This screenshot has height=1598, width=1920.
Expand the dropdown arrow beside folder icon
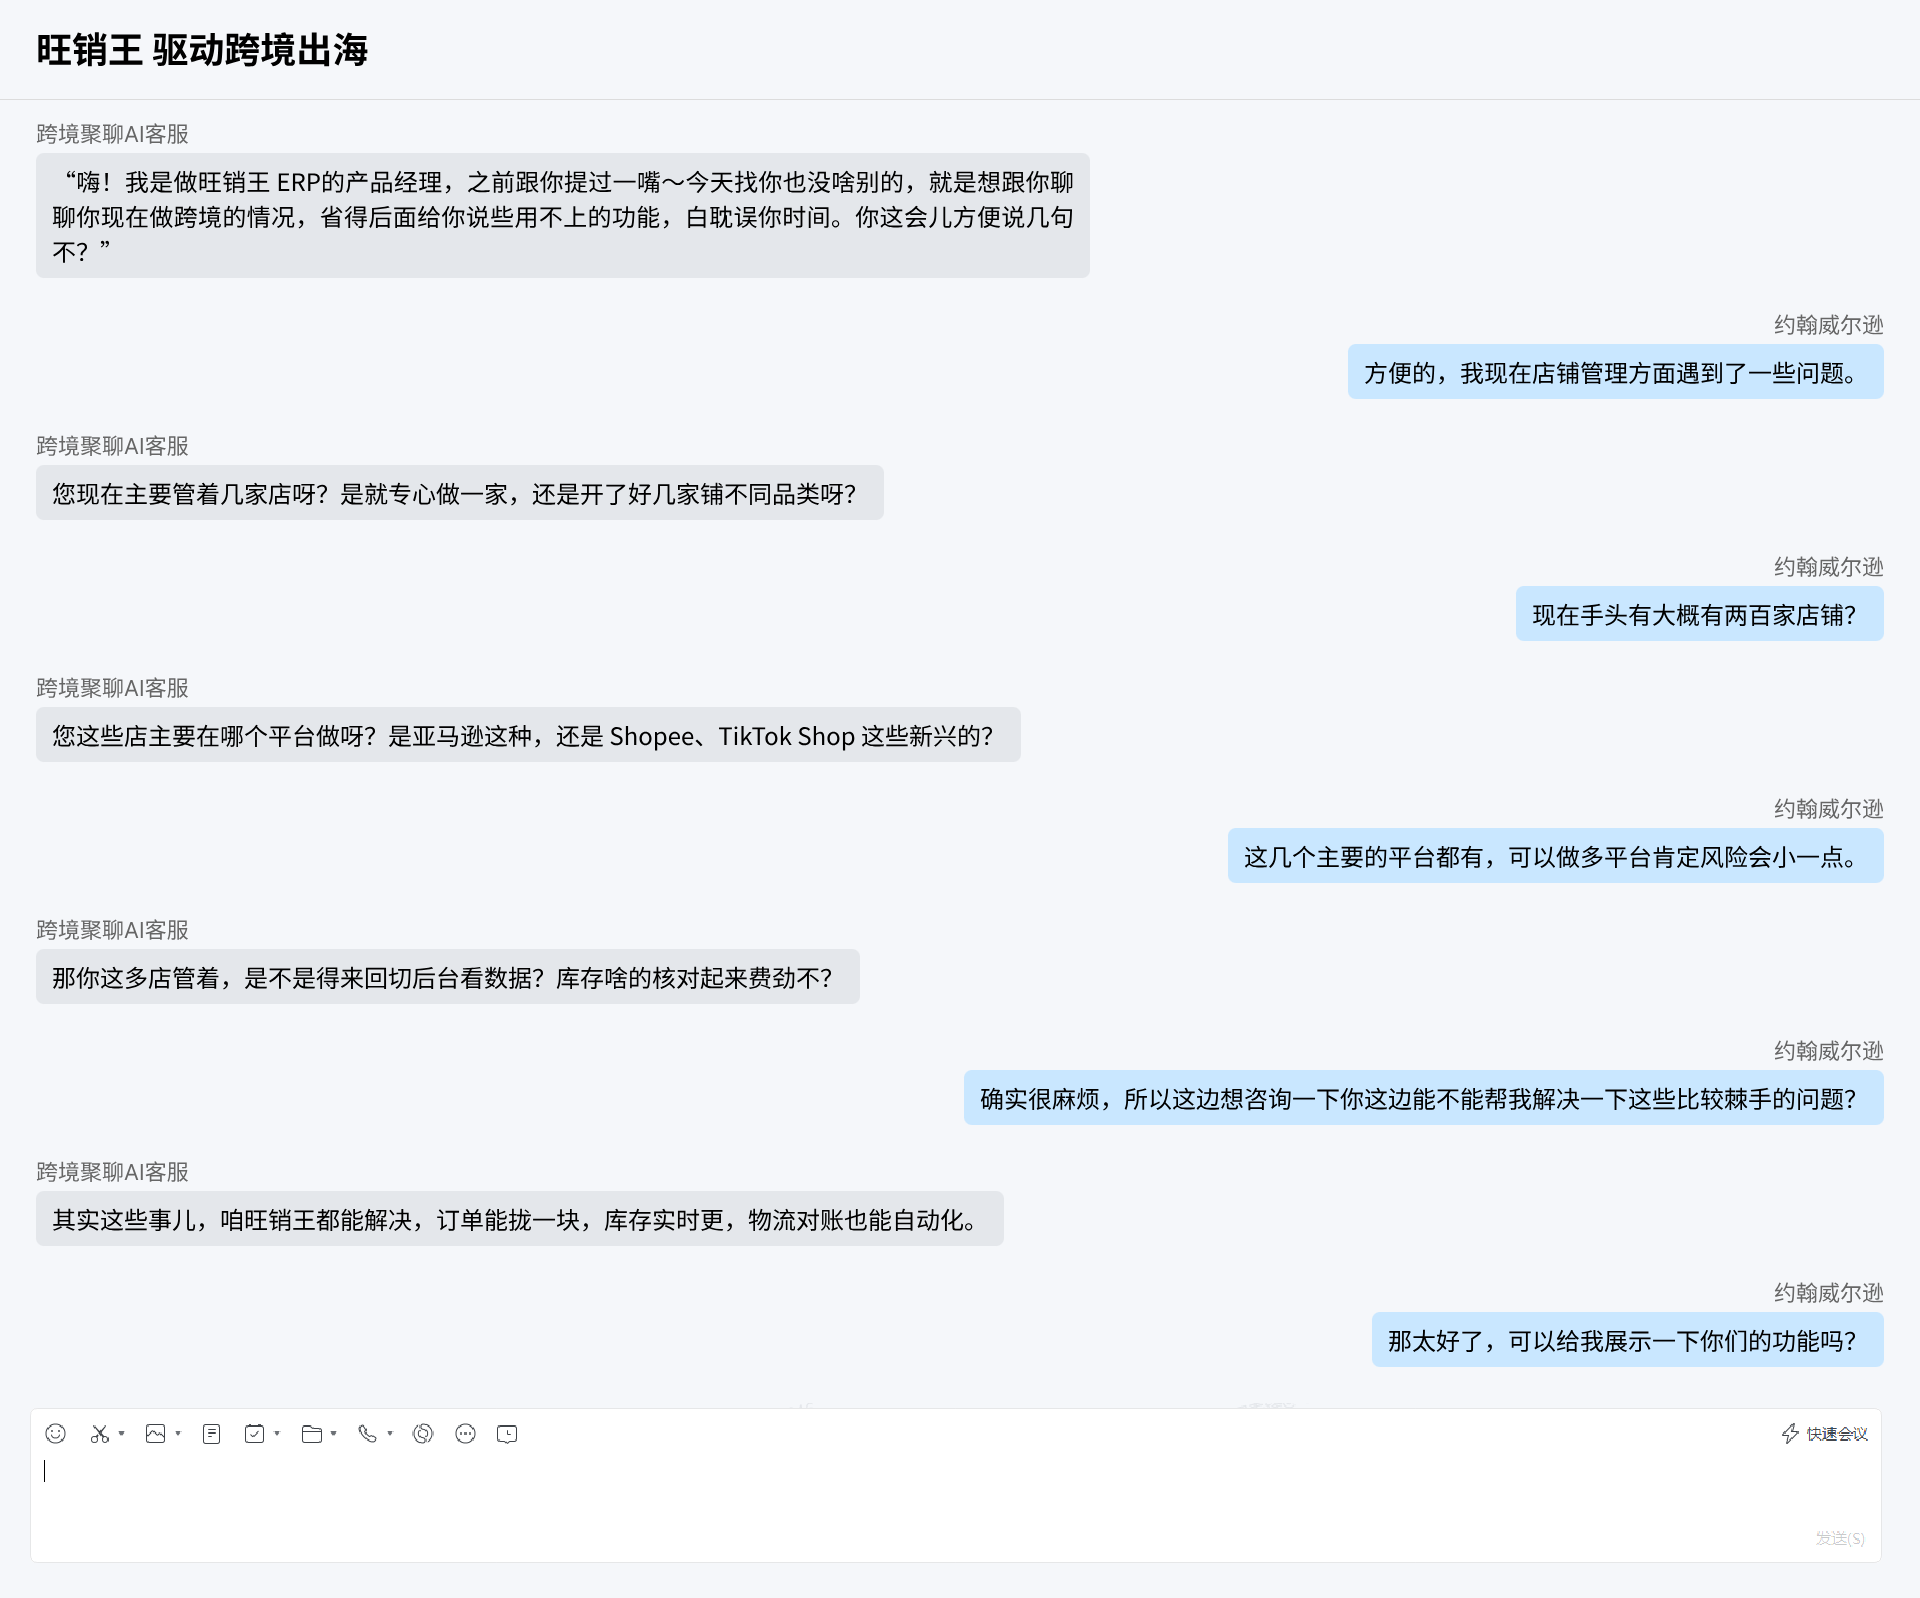click(x=333, y=1433)
